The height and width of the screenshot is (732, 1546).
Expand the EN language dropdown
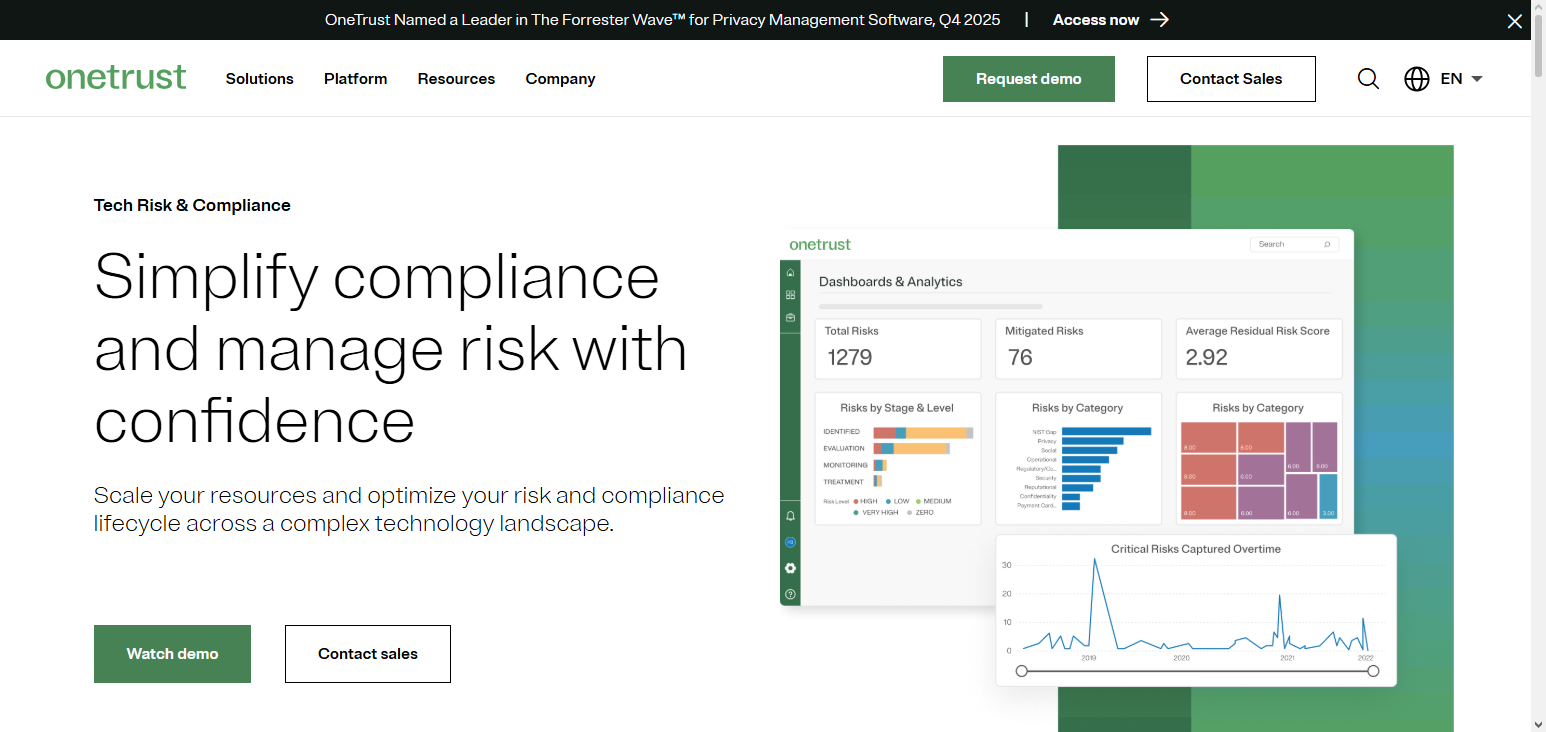[x=1460, y=78]
